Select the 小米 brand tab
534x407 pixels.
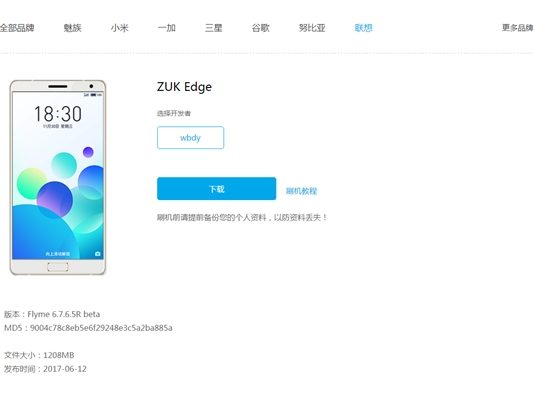120,28
